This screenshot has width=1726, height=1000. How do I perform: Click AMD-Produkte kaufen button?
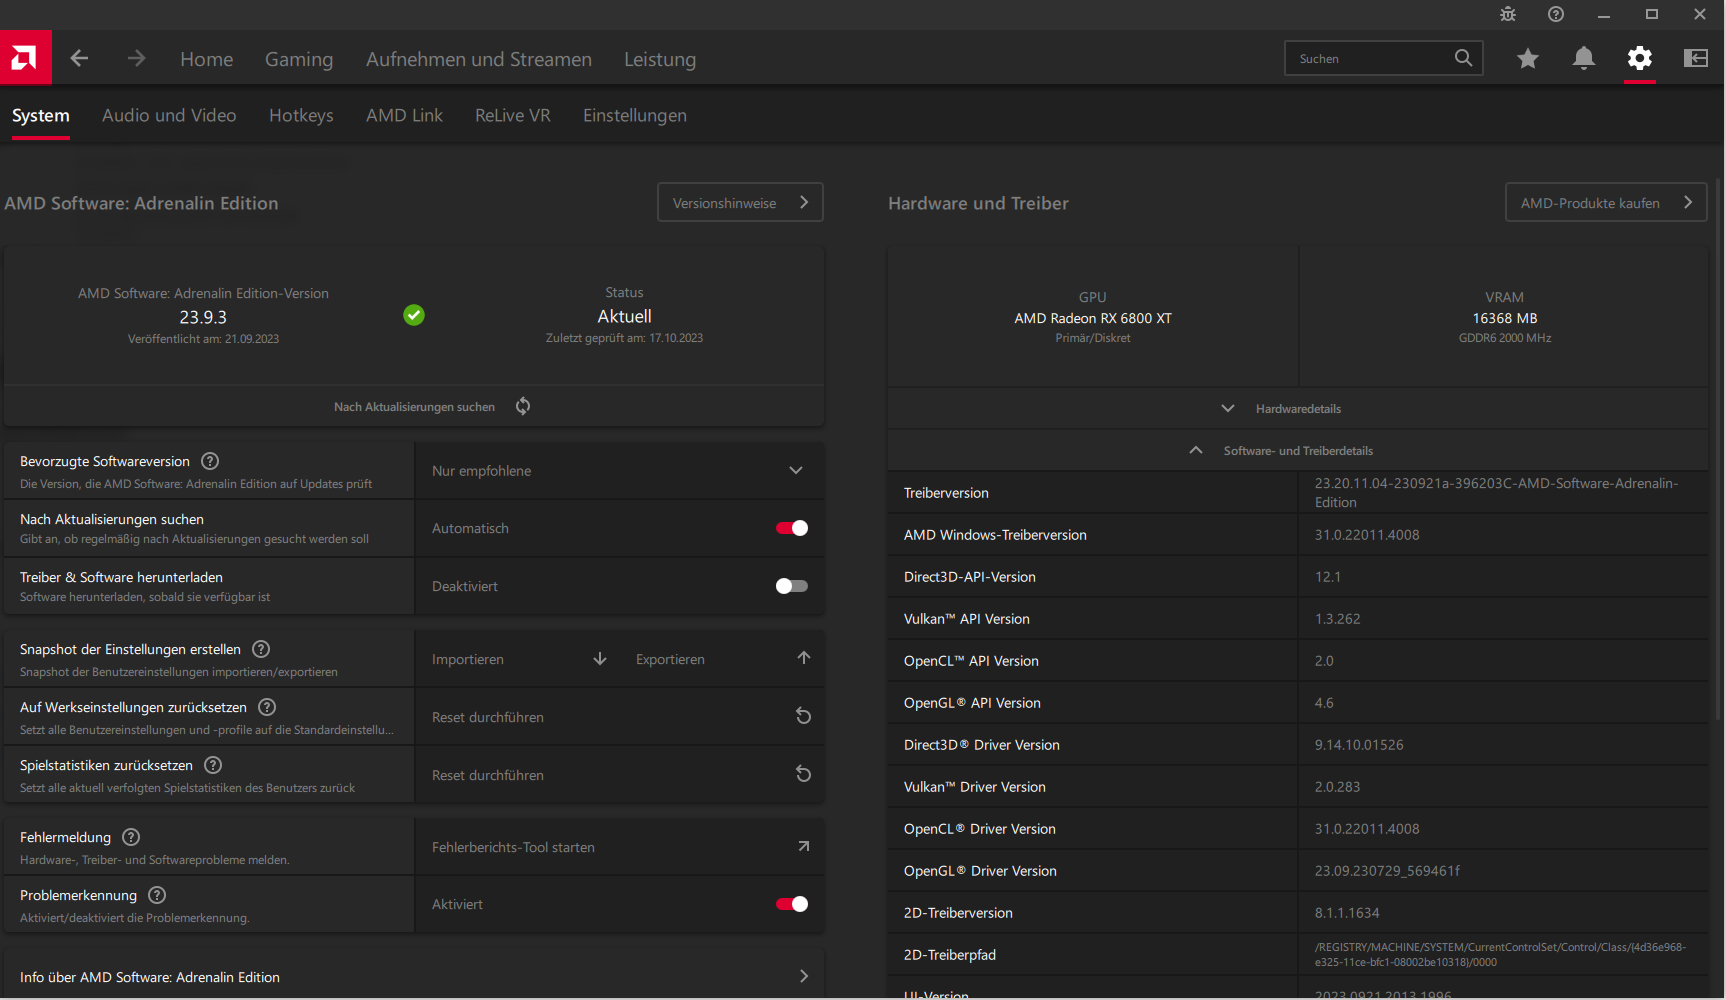pyautogui.click(x=1606, y=202)
